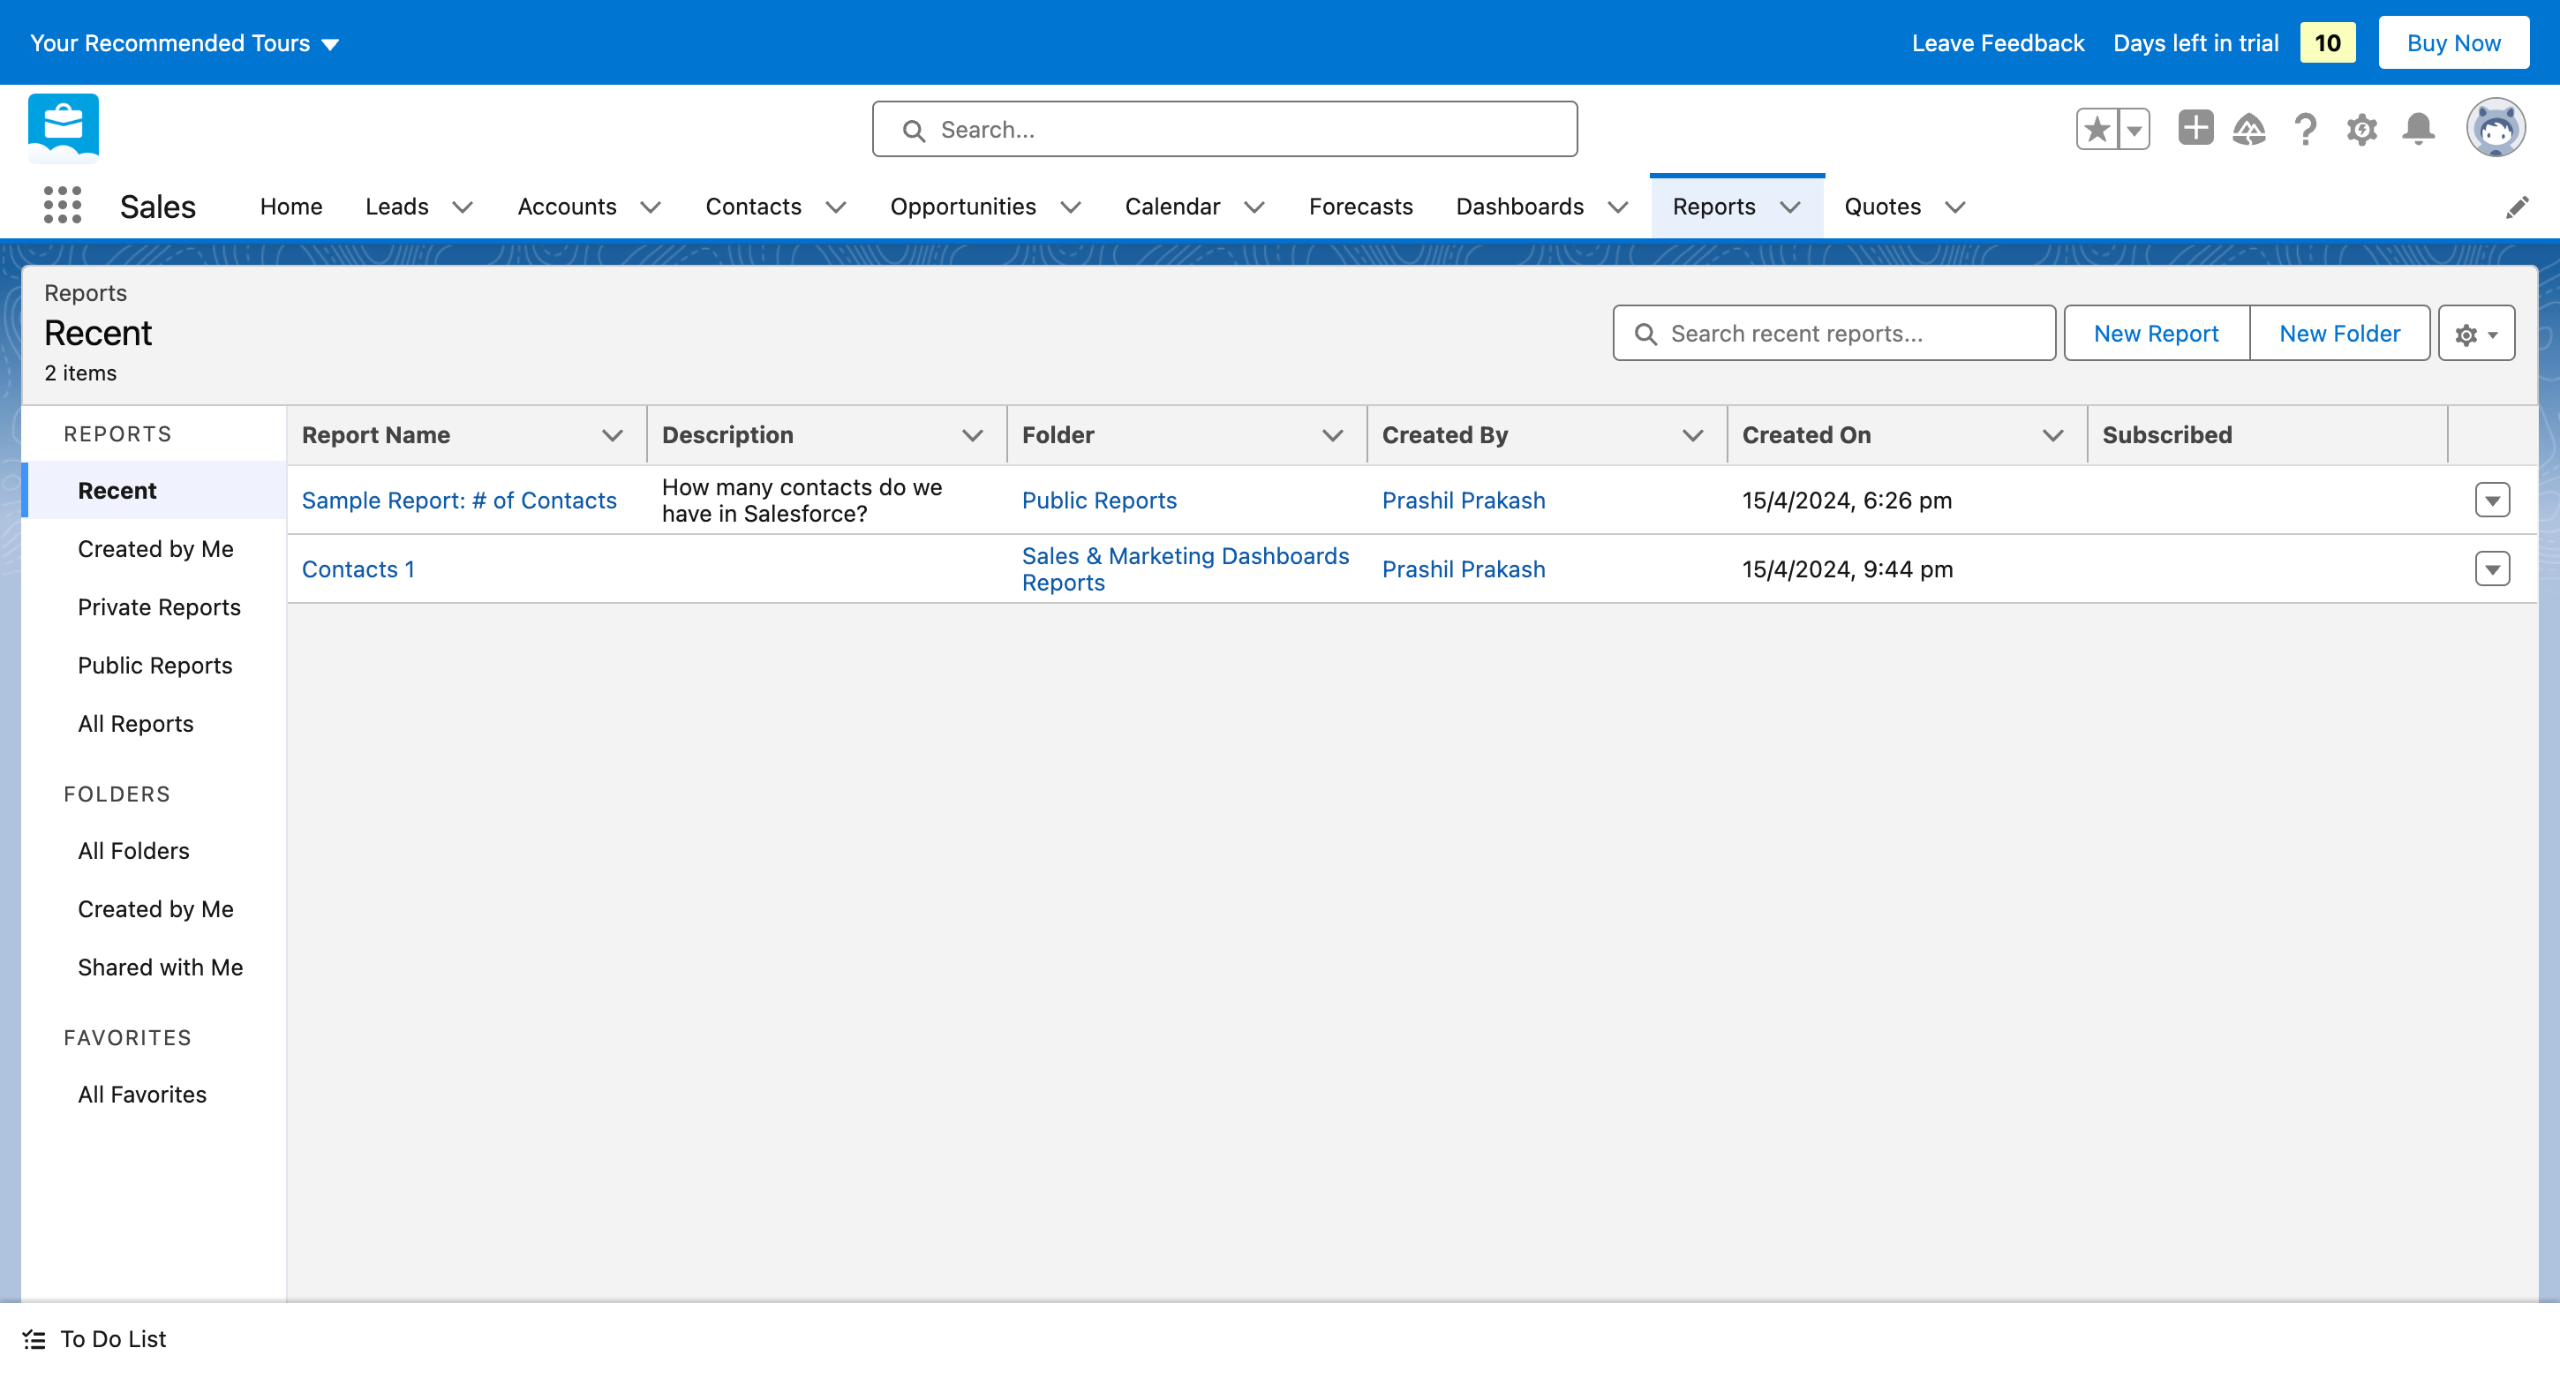The height and width of the screenshot is (1373, 2560).
Task: Open the Sales & Marketing Dashboards Reports folder
Action: point(1185,569)
